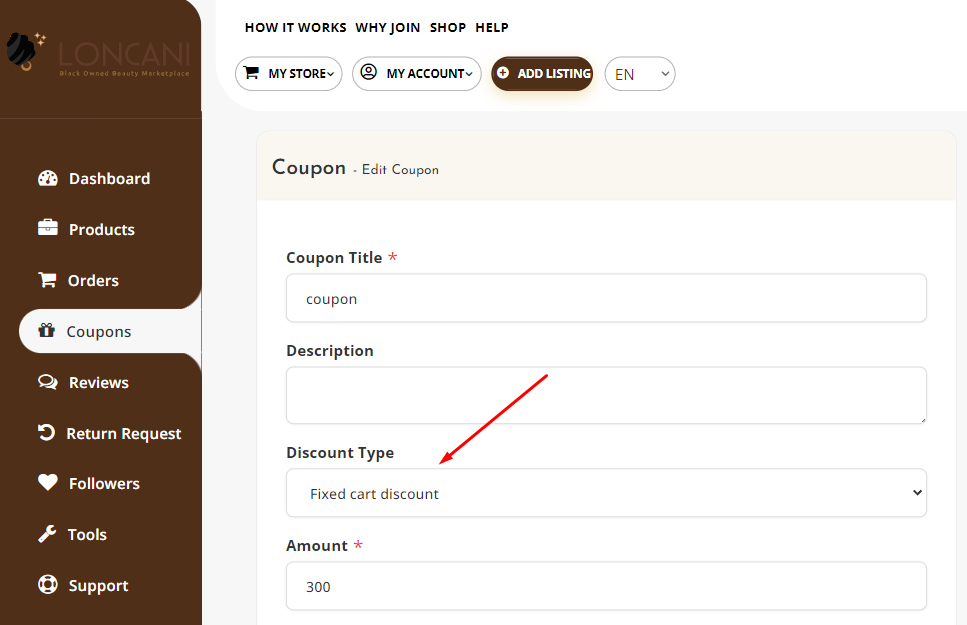
Task: Select Coupons sidebar item
Action: click(x=110, y=331)
